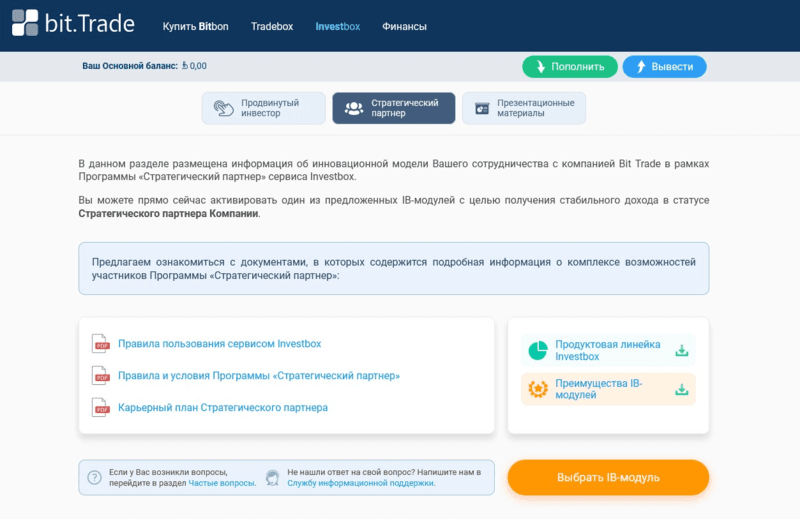This screenshot has width=800, height=519.
Task: Click the arrow icon in Пополнить button
Action: (x=541, y=67)
